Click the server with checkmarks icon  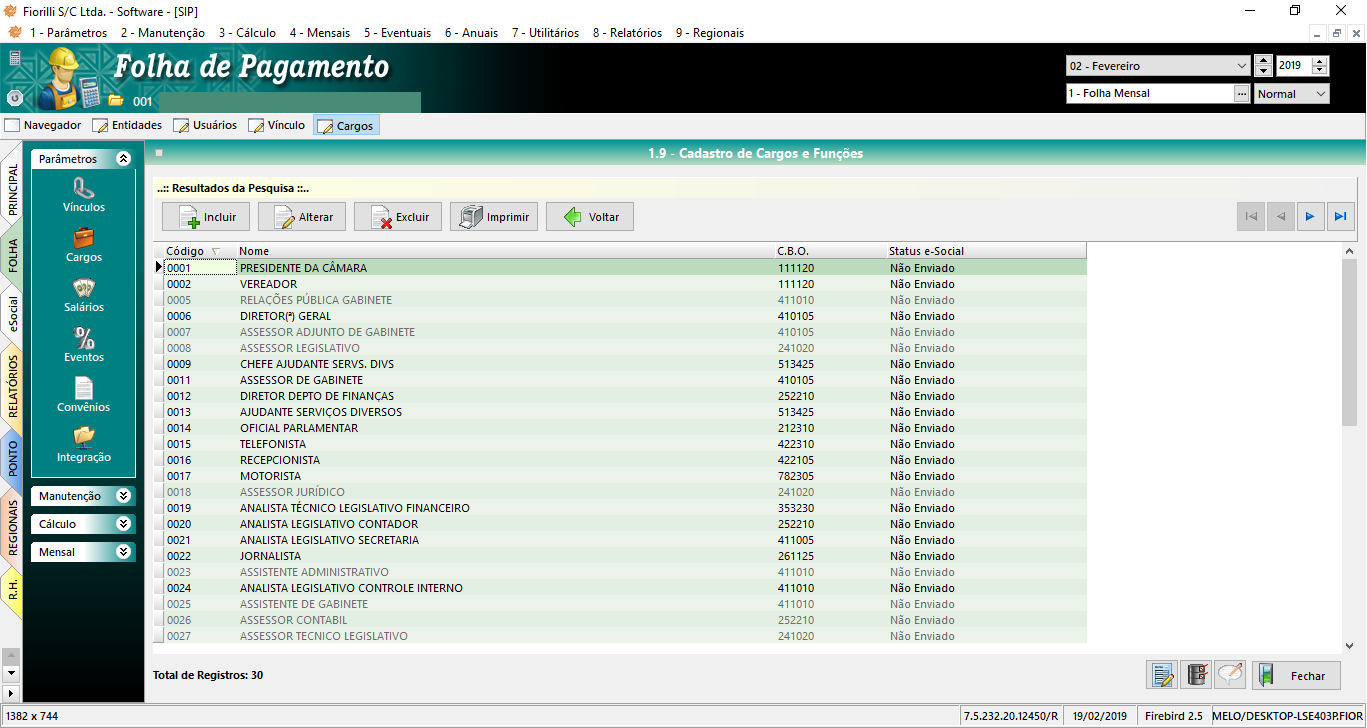tap(1196, 675)
